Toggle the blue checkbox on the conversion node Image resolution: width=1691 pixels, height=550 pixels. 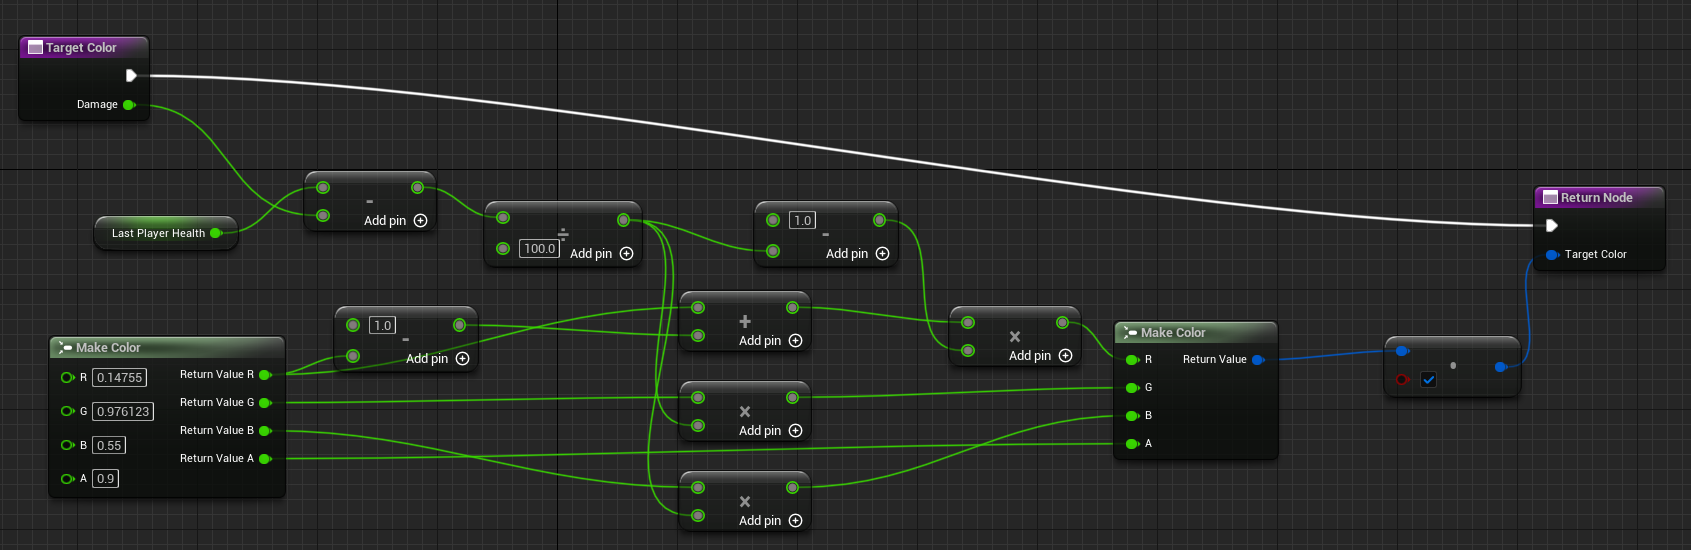(1428, 379)
